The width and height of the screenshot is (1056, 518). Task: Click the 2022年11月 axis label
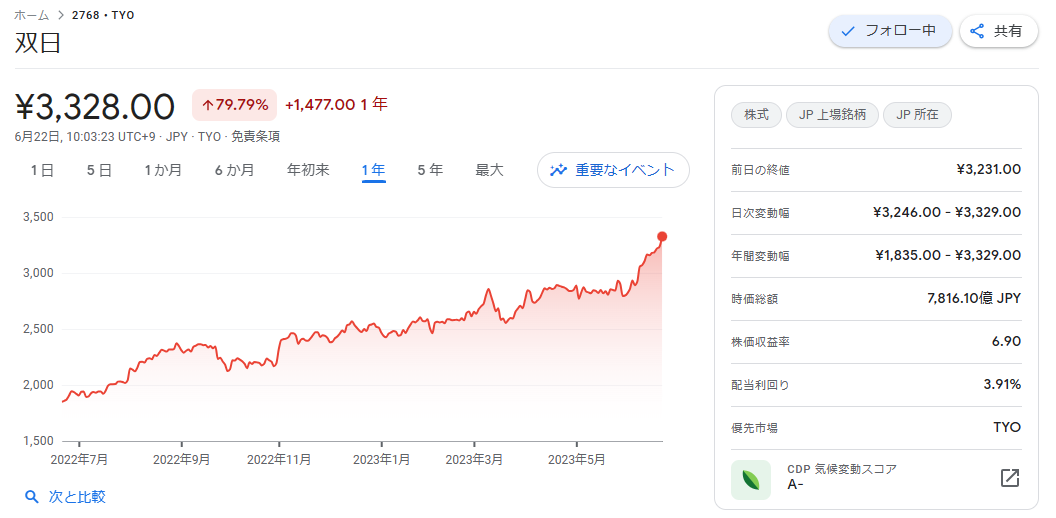point(279,459)
